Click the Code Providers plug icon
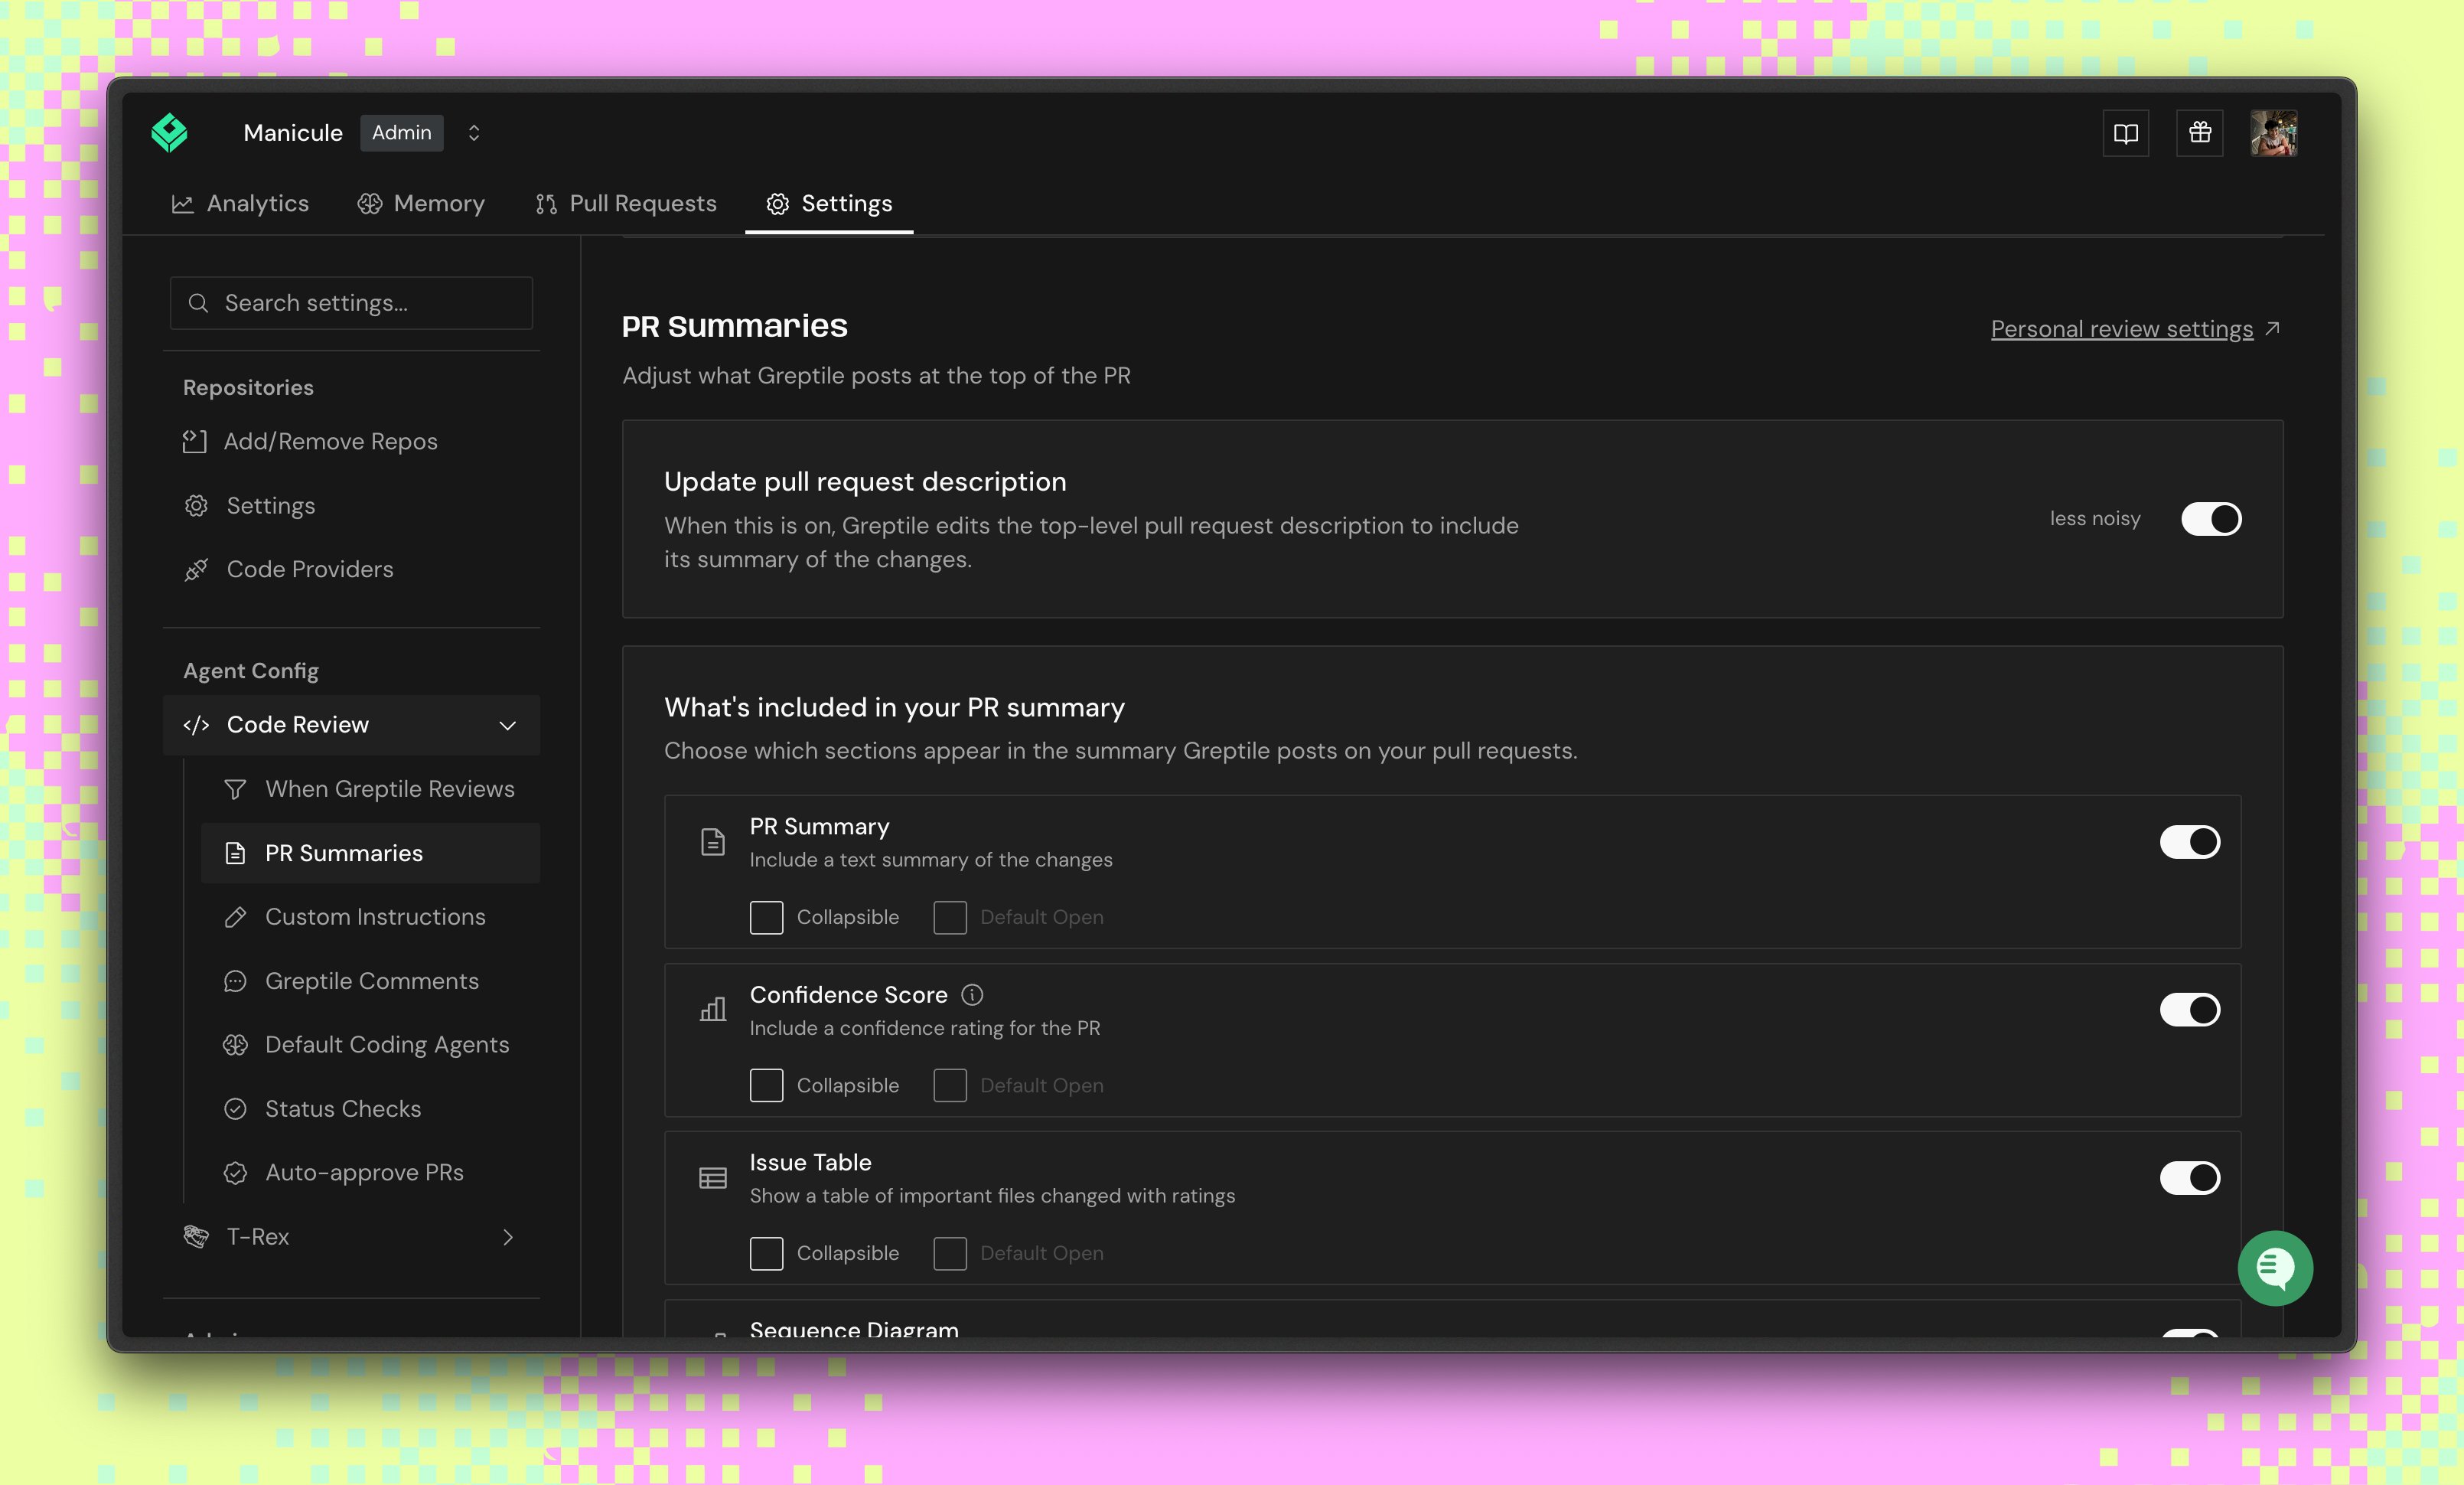The image size is (2464, 1485). [196, 570]
